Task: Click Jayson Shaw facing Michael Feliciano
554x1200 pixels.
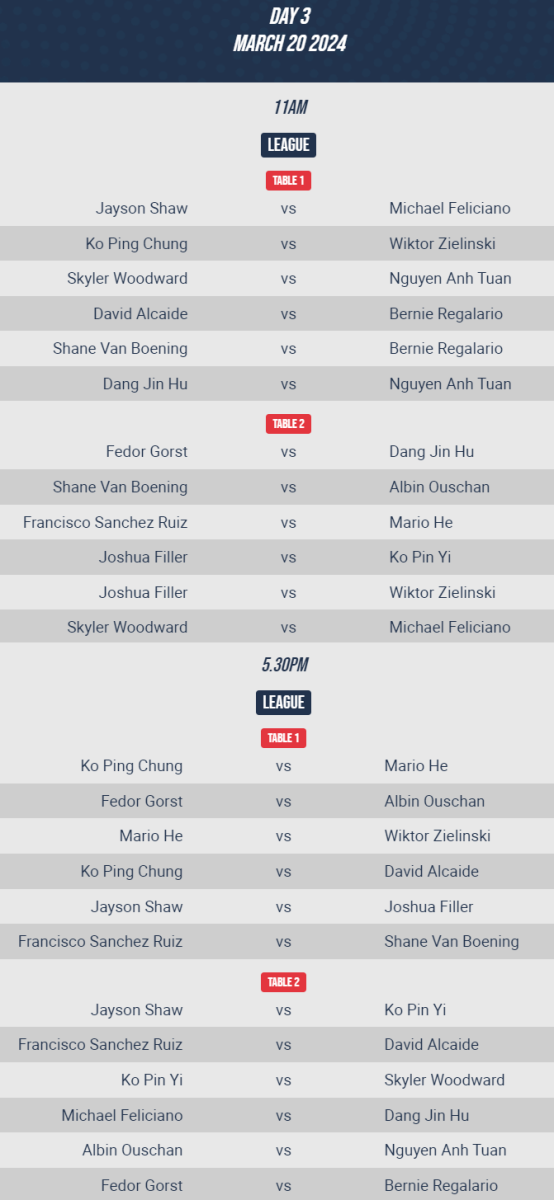Action: pos(142,208)
